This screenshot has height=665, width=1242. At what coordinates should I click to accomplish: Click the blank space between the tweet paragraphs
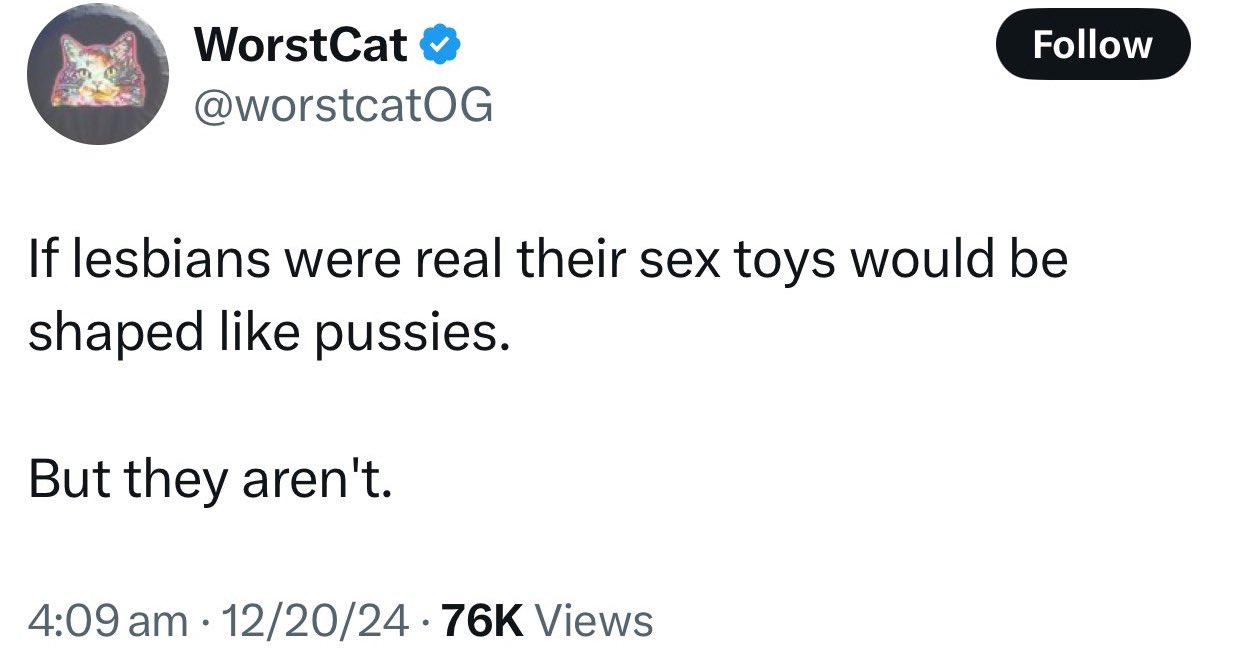pyautogui.click(x=548, y=408)
